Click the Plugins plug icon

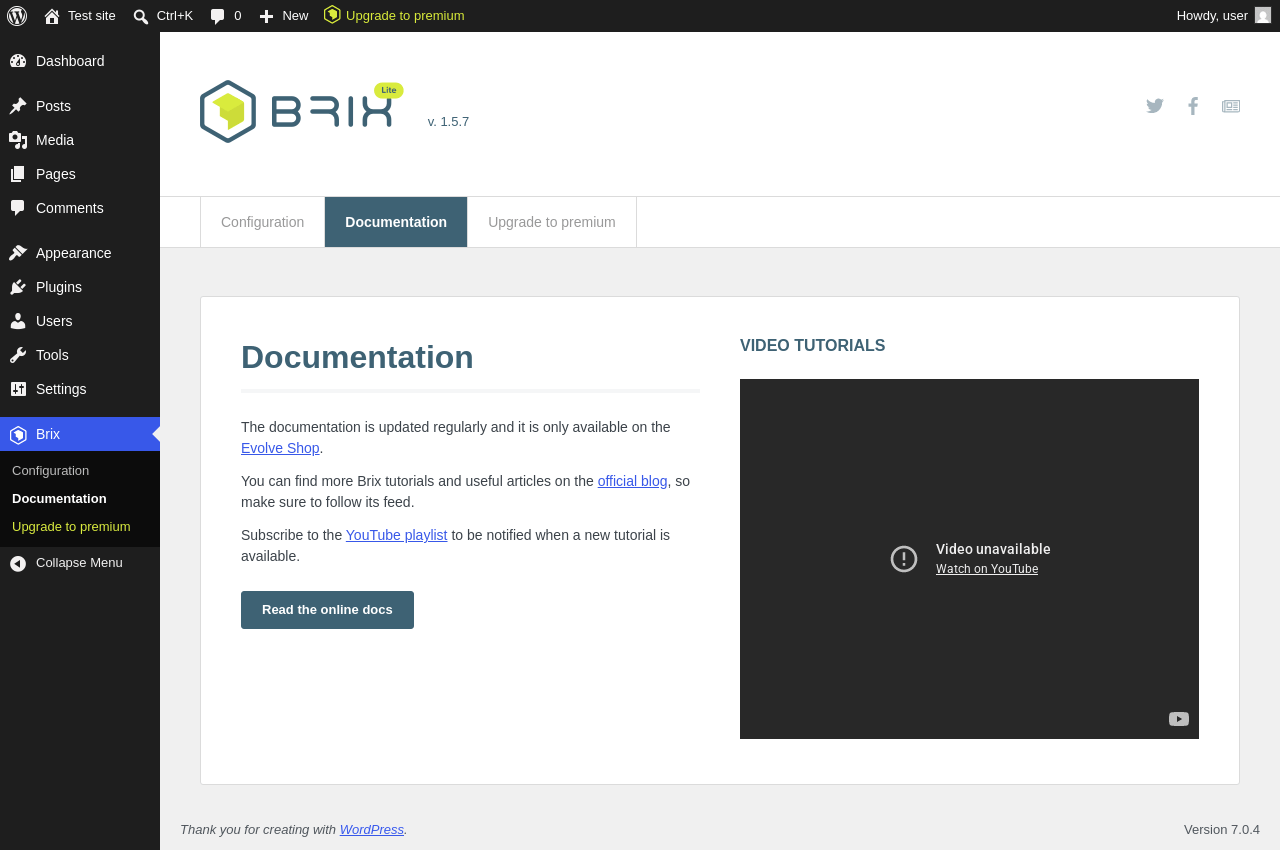click(x=18, y=287)
